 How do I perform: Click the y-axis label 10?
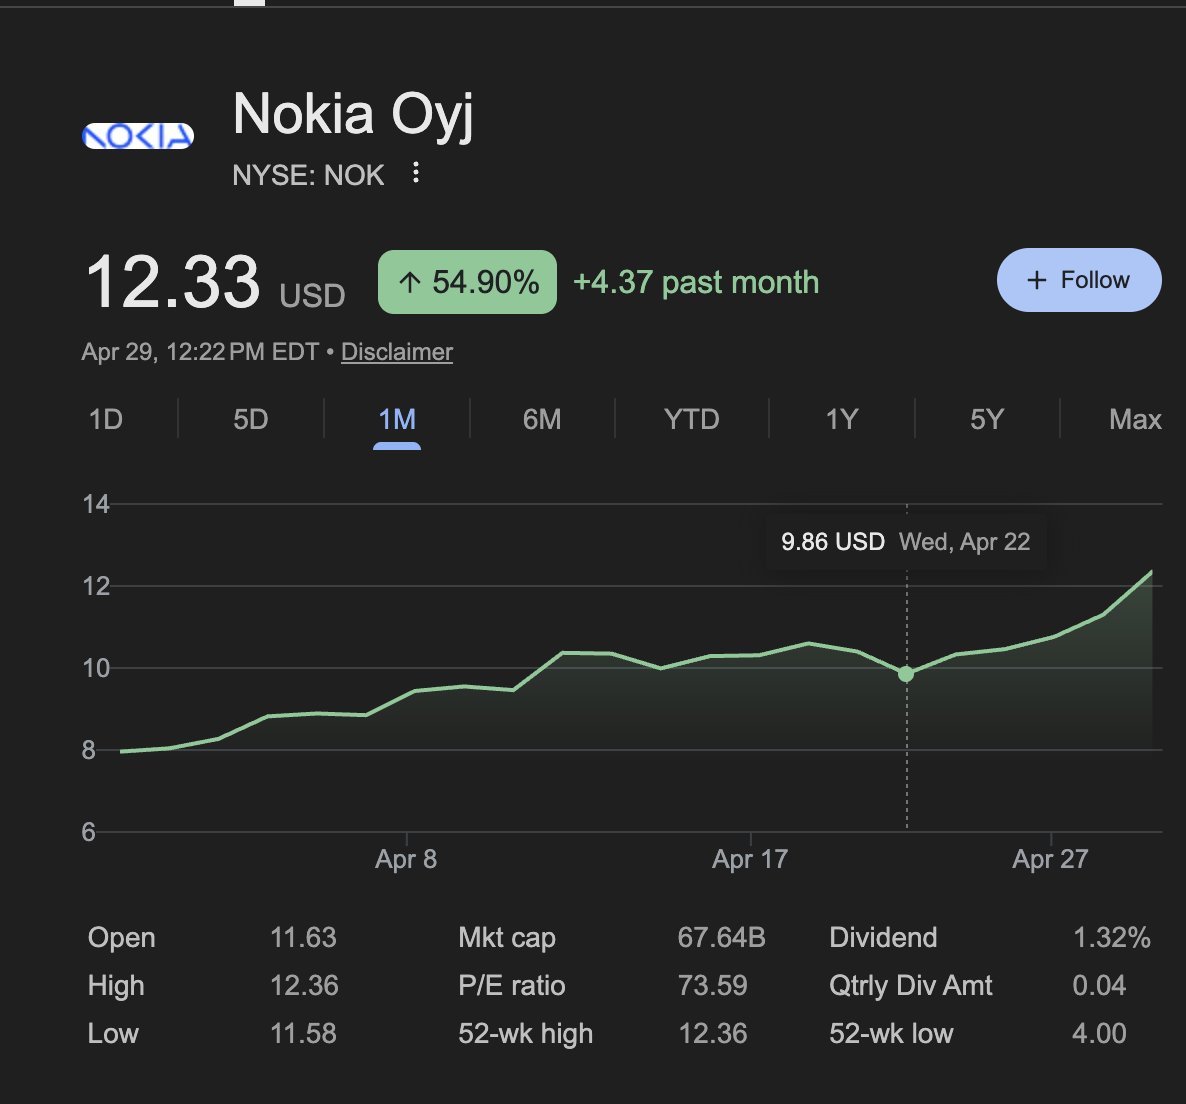(x=96, y=668)
